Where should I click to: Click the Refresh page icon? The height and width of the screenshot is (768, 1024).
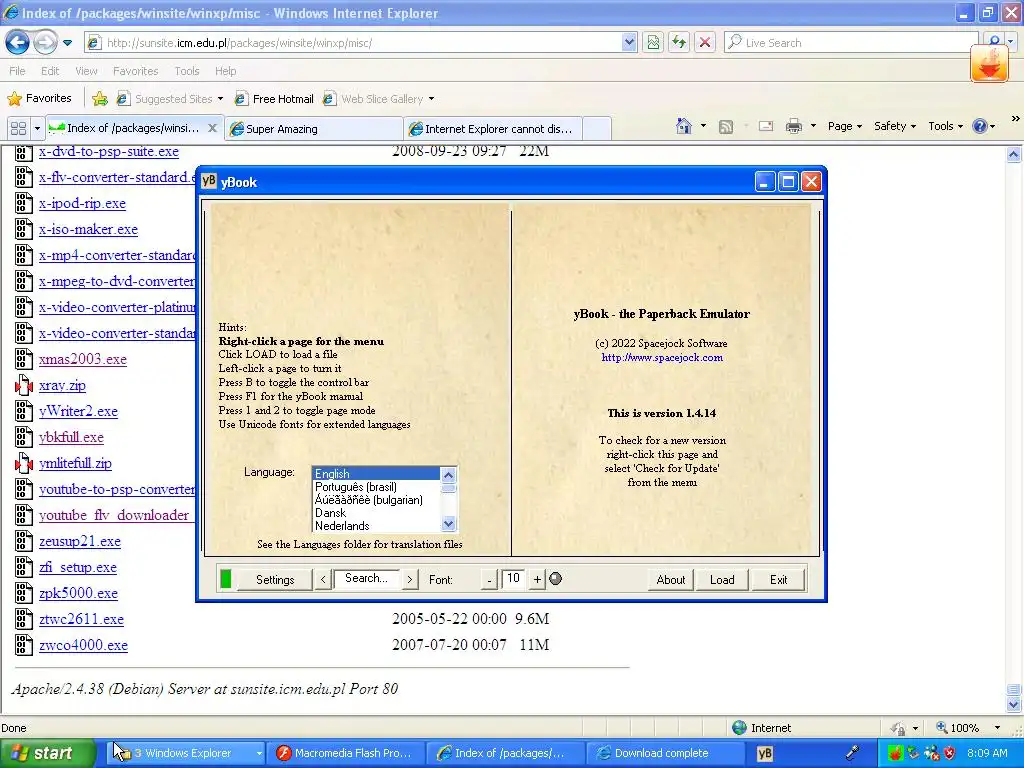[679, 42]
